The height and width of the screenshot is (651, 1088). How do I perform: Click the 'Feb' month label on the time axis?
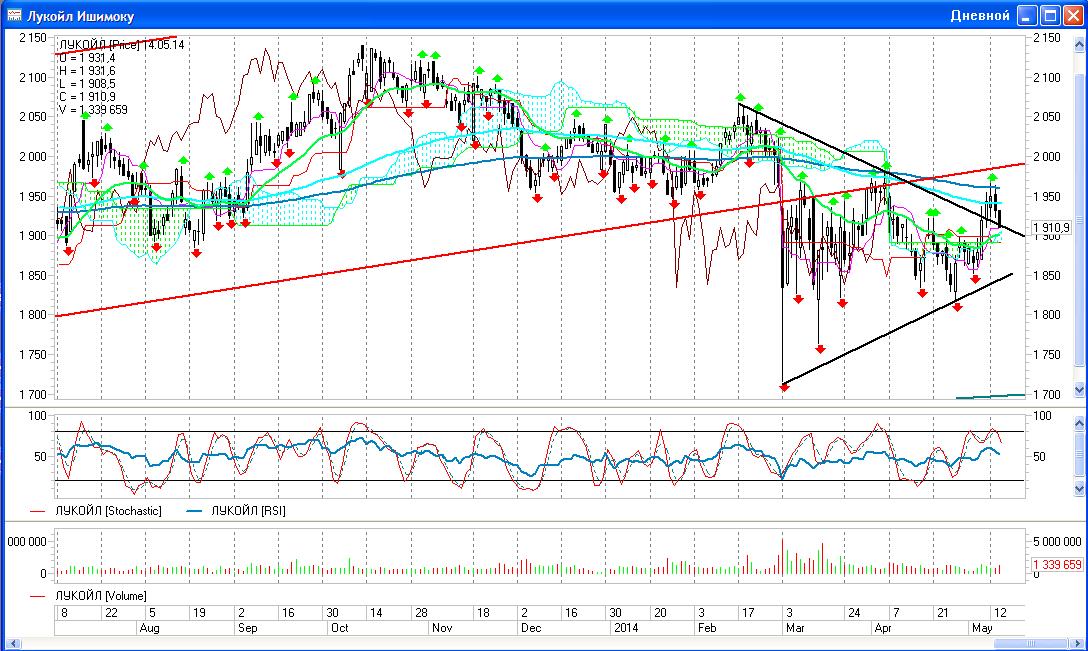pos(707,627)
